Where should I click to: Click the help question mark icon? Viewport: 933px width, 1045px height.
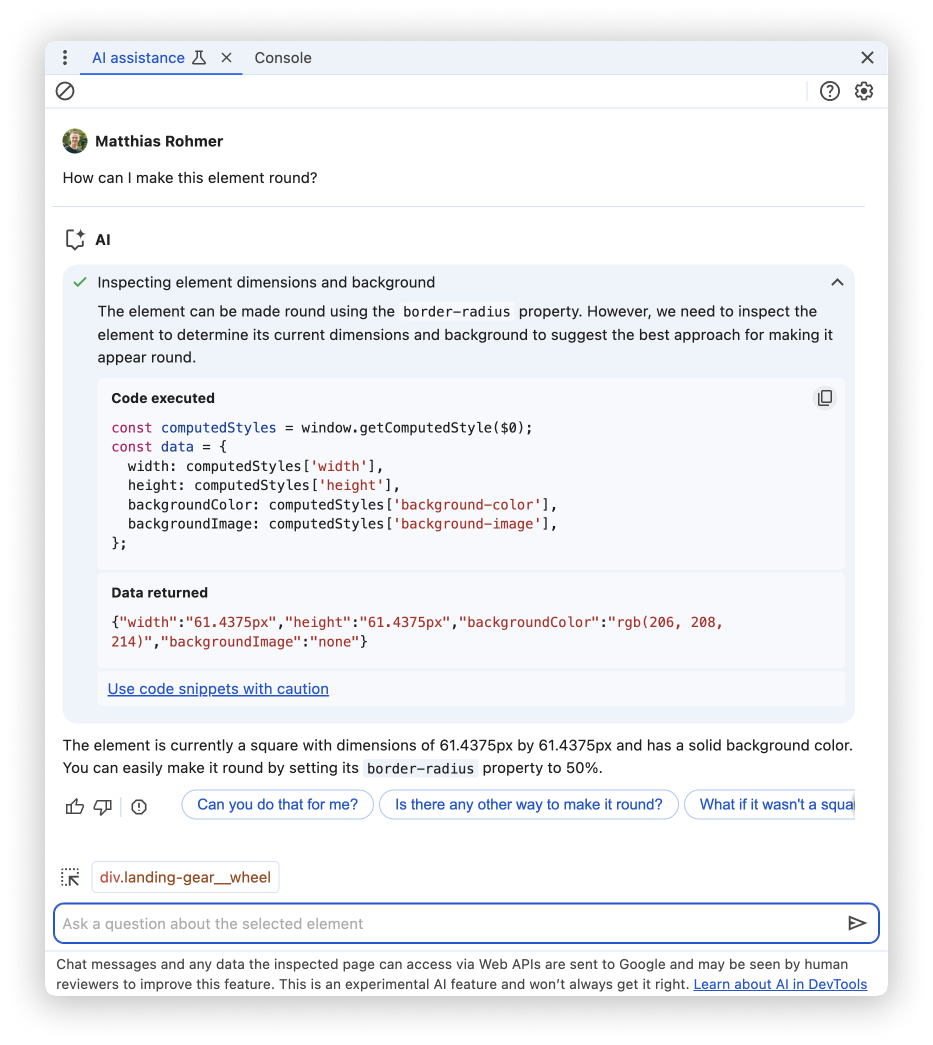pyautogui.click(x=830, y=91)
